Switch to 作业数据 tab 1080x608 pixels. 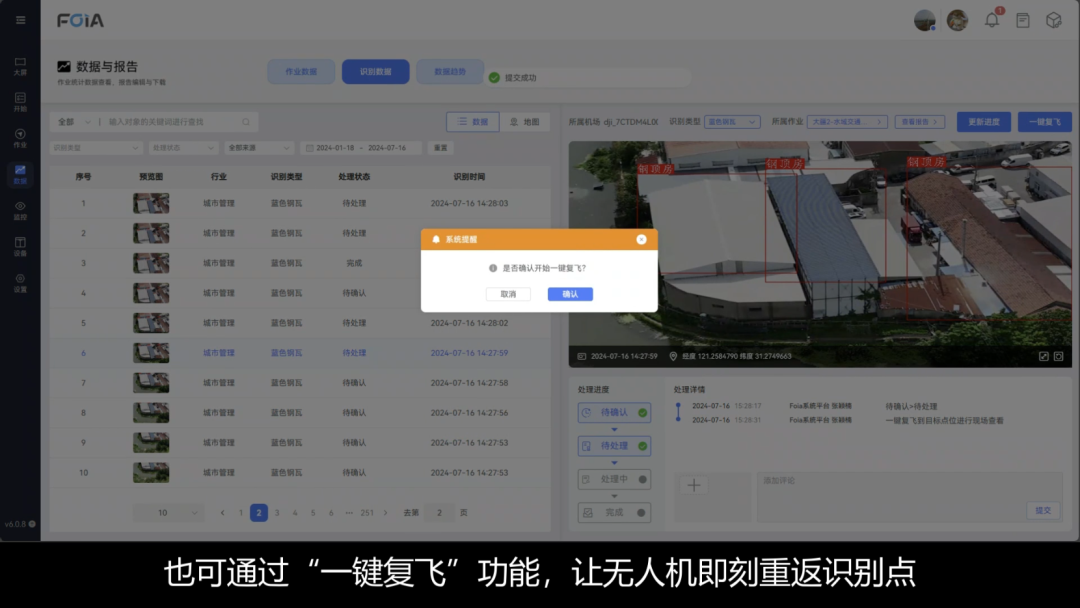pyautogui.click(x=301, y=72)
